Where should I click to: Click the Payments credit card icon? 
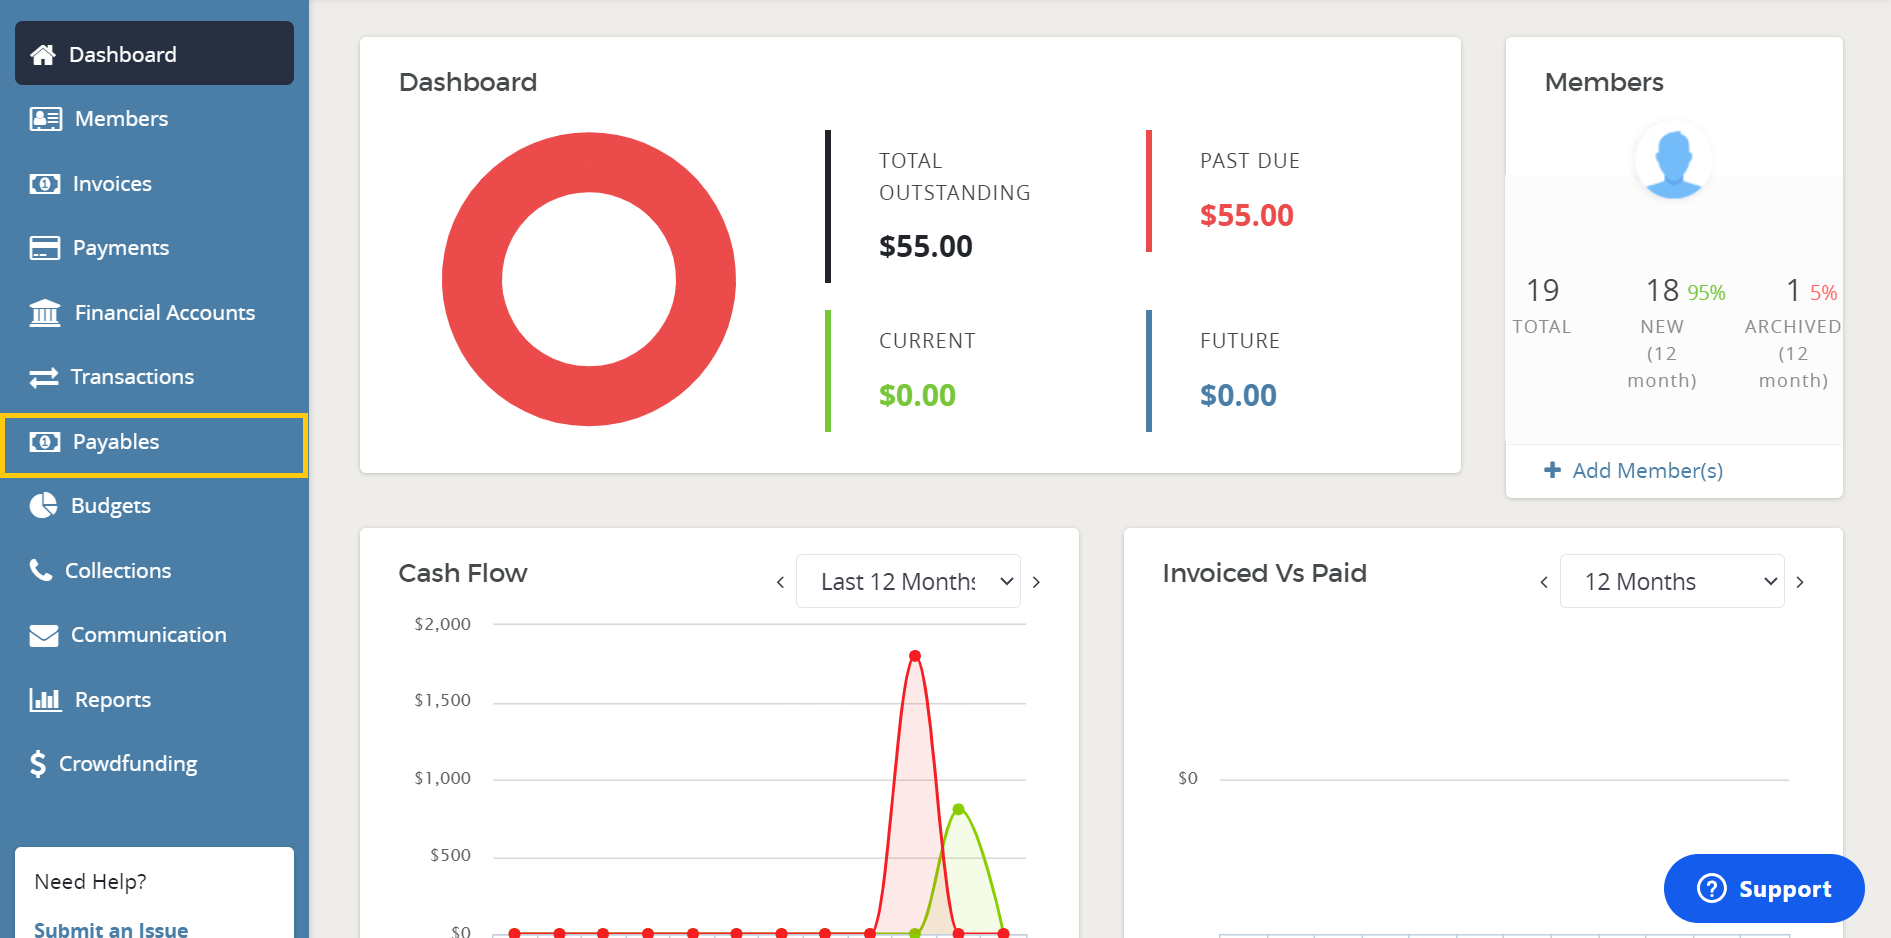pos(44,248)
